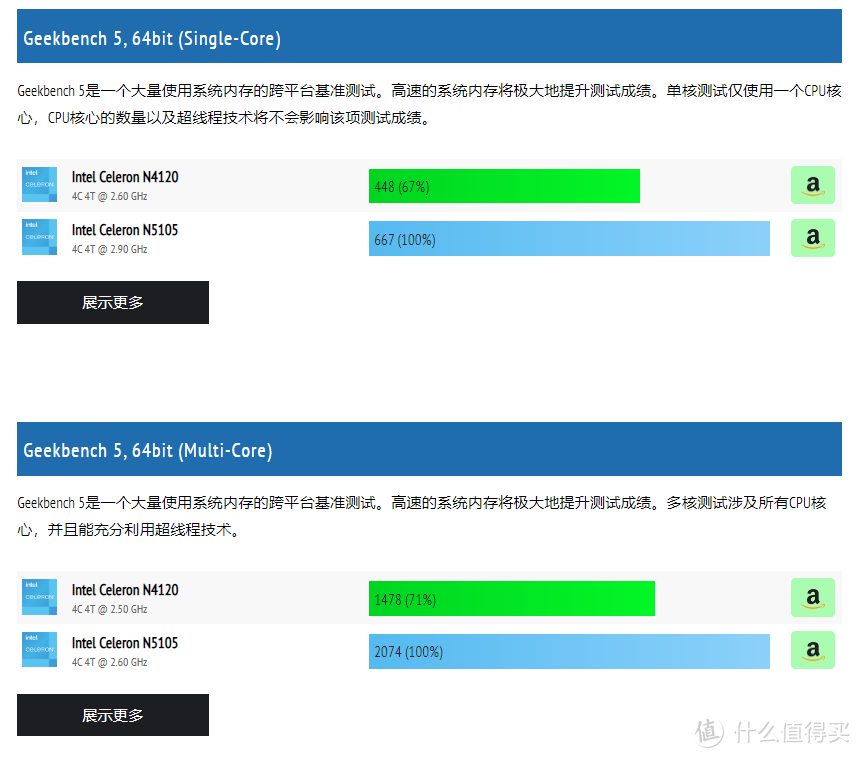
Task: Show more results under Multi-Core benchmark
Action: [x=113, y=715]
